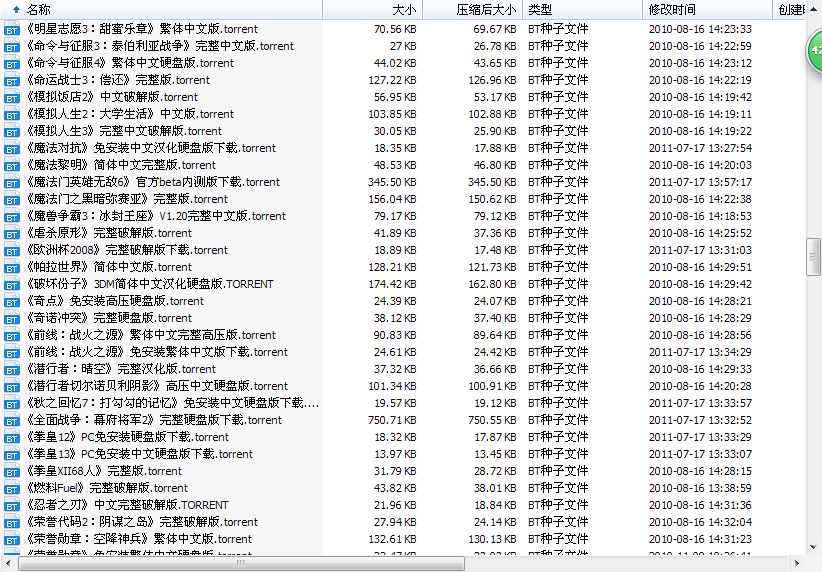The width and height of the screenshot is (822, 572).
Task: Select file 《拳皇XII68人》完整版.torrent
Action: click(x=104, y=471)
